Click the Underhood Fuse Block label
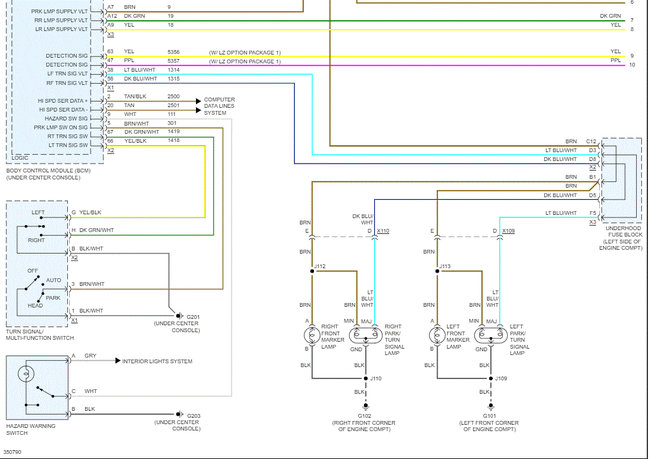This screenshot has width=650, height=459. pyautogui.click(x=621, y=238)
